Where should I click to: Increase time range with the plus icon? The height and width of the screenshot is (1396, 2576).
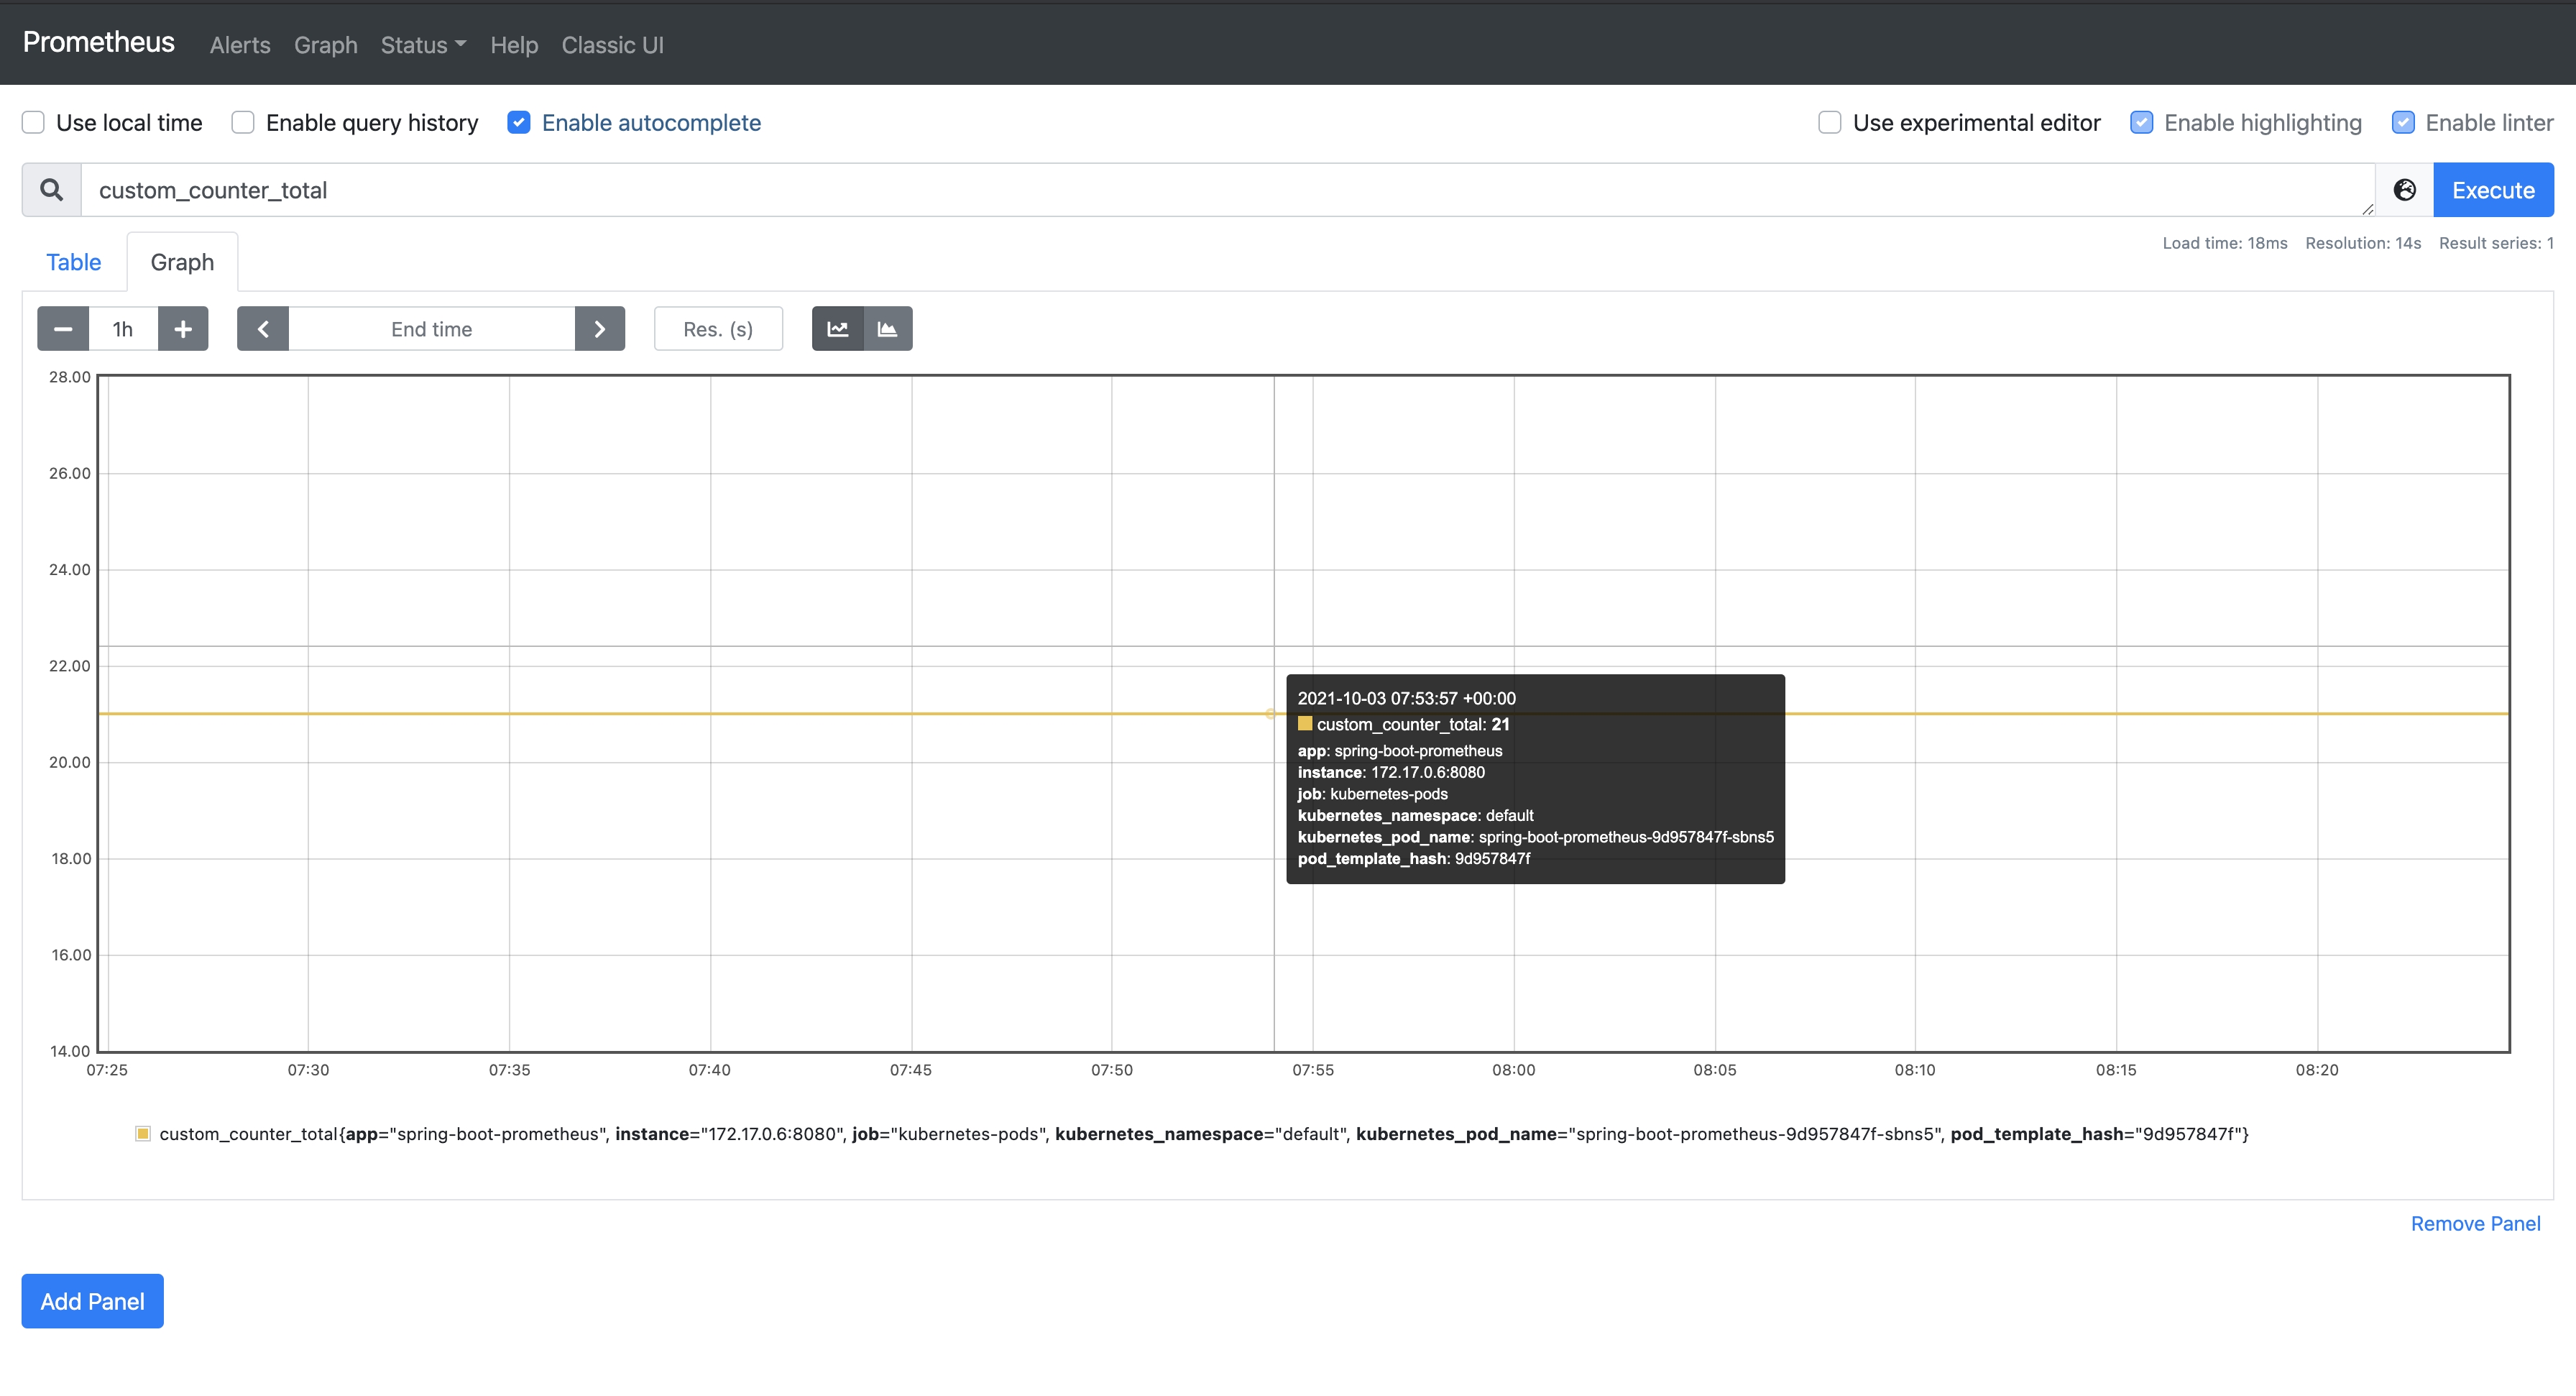click(183, 328)
